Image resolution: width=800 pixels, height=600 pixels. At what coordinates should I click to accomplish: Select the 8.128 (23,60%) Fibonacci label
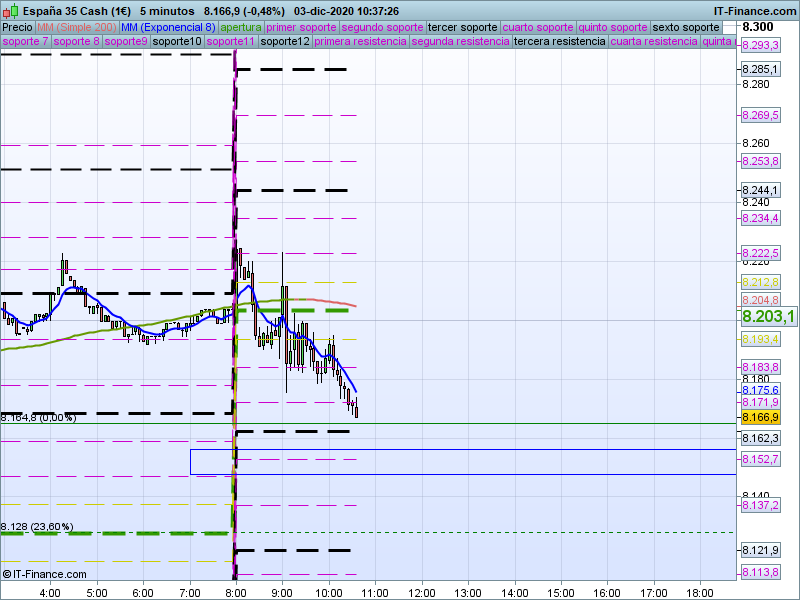[x=38, y=526]
